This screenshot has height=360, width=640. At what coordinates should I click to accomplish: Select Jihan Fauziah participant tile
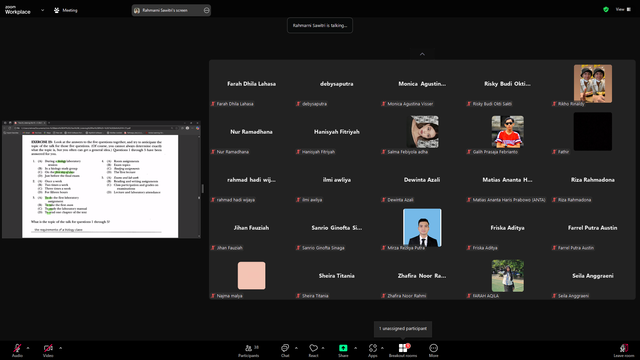[x=251, y=228]
